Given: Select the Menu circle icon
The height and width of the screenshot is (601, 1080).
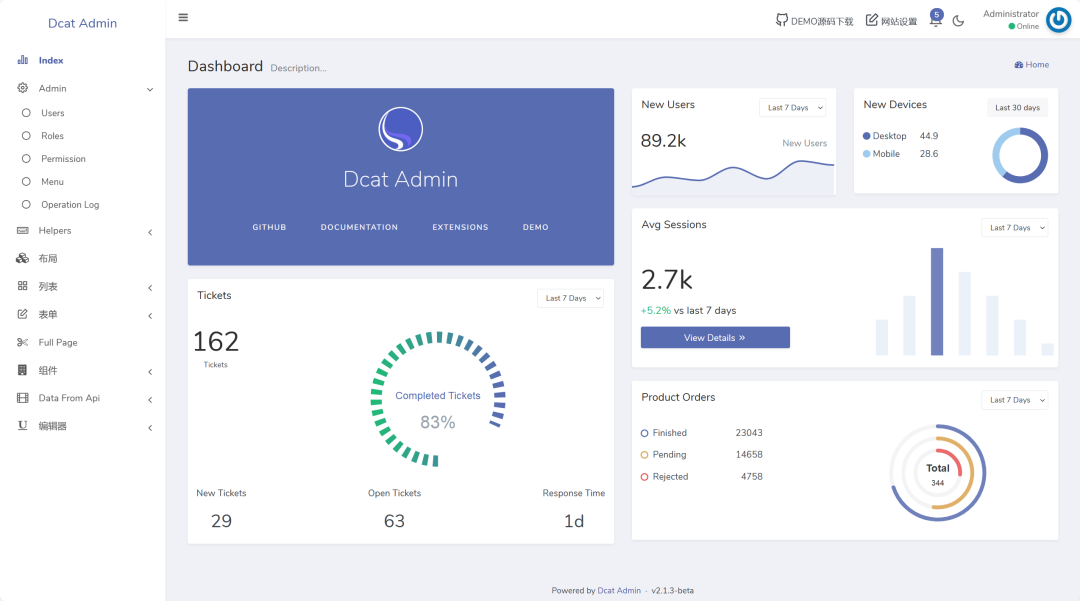Looking at the screenshot, I should click(26, 182).
